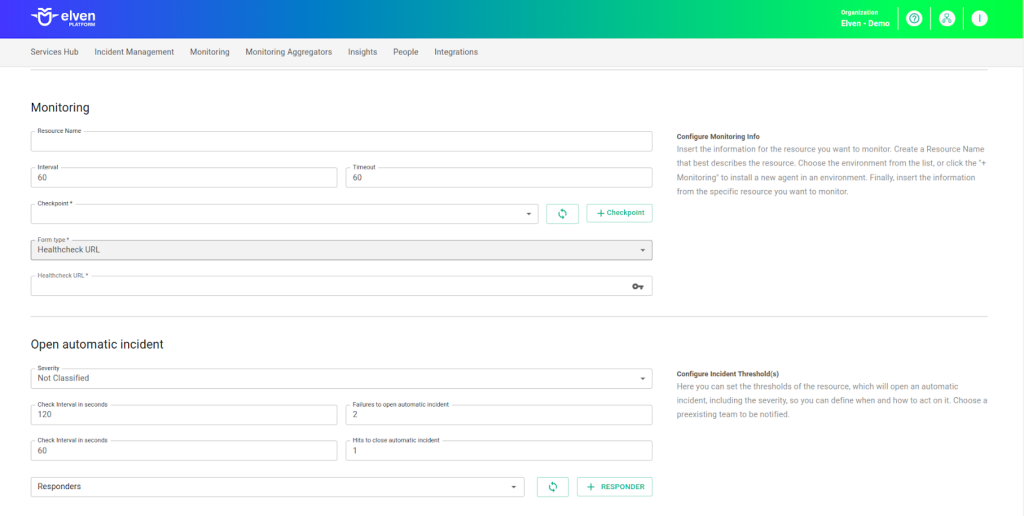1024x516 pixels.
Task: Click the organization hierarchy icon in header
Action: [x=947, y=18]
